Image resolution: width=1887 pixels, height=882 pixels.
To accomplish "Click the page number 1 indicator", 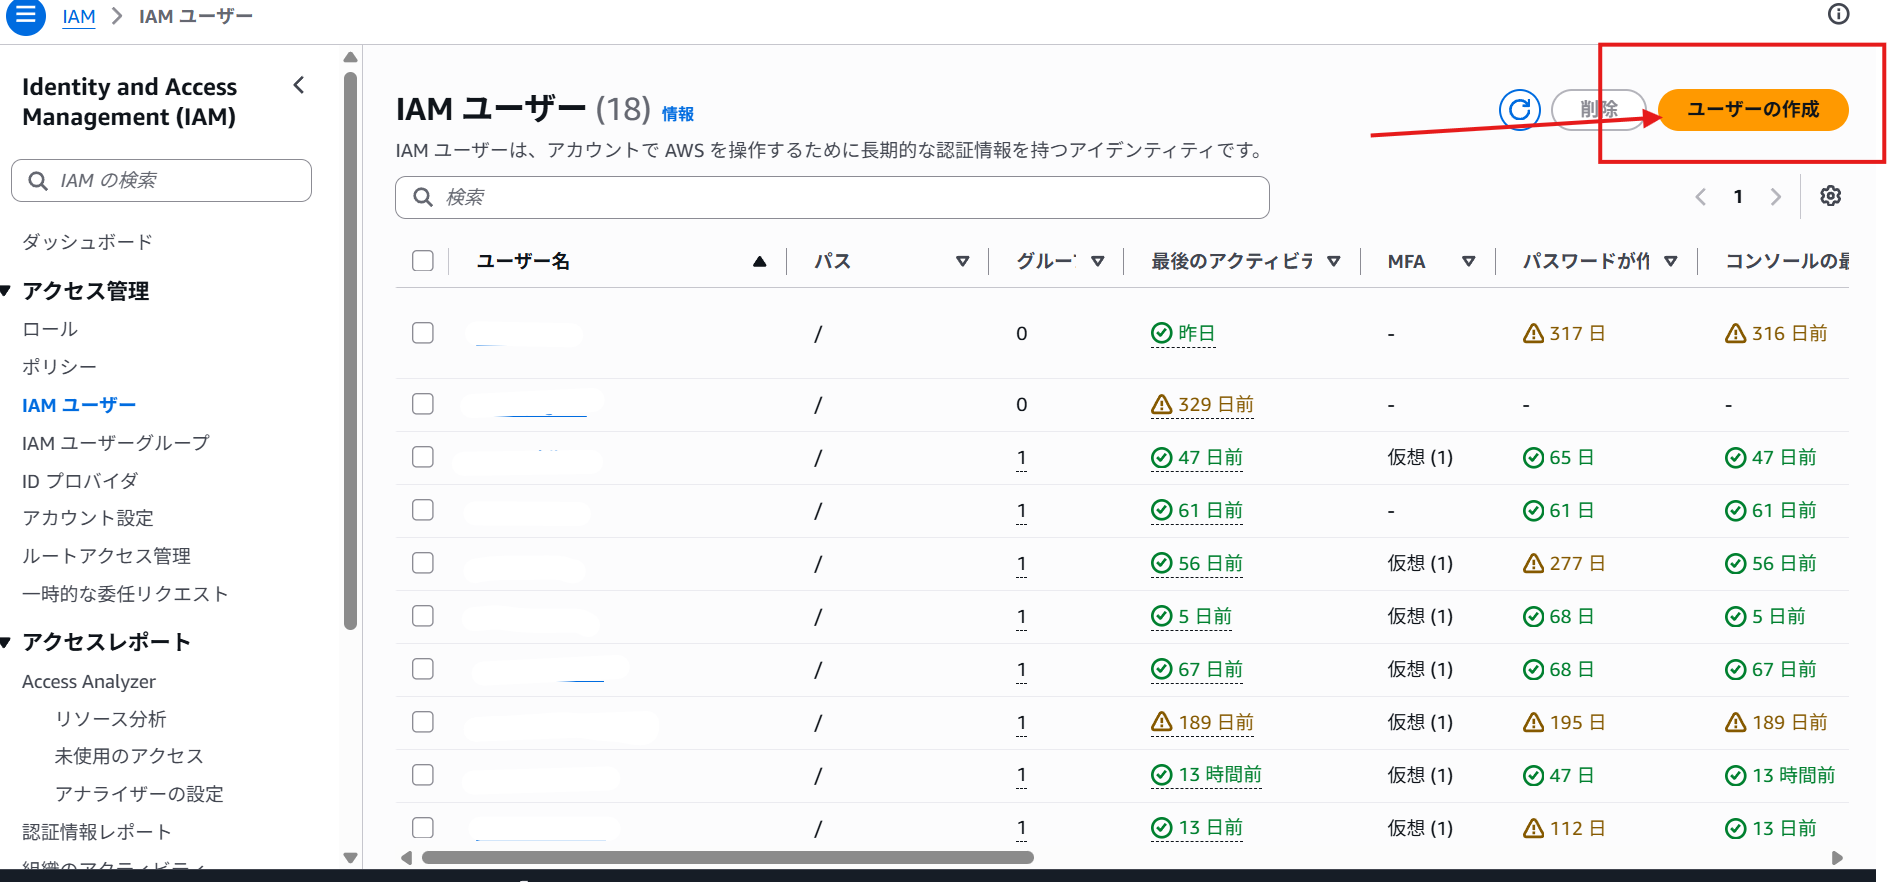I will pyautogui.click(x=1738, y=197).
